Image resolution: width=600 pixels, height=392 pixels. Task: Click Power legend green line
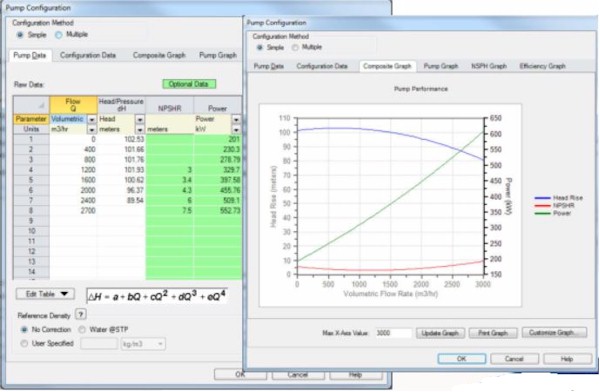(542, 213)
